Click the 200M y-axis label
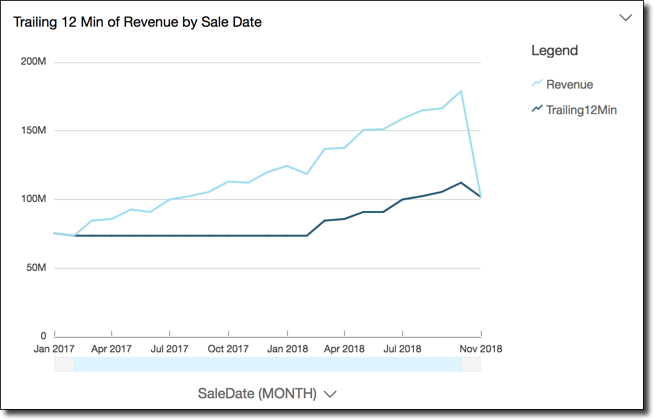The width and height of the screenshot is (654, 420). tap(34, 62)
